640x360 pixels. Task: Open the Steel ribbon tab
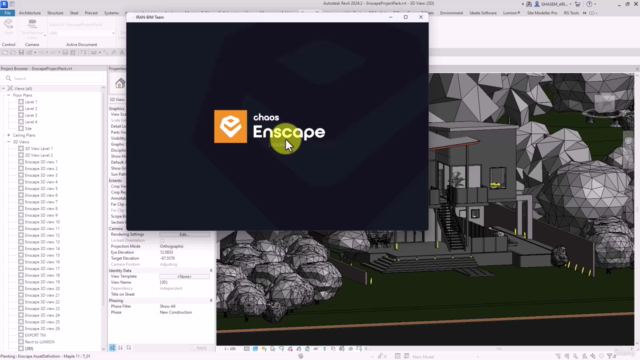(74, 13)
